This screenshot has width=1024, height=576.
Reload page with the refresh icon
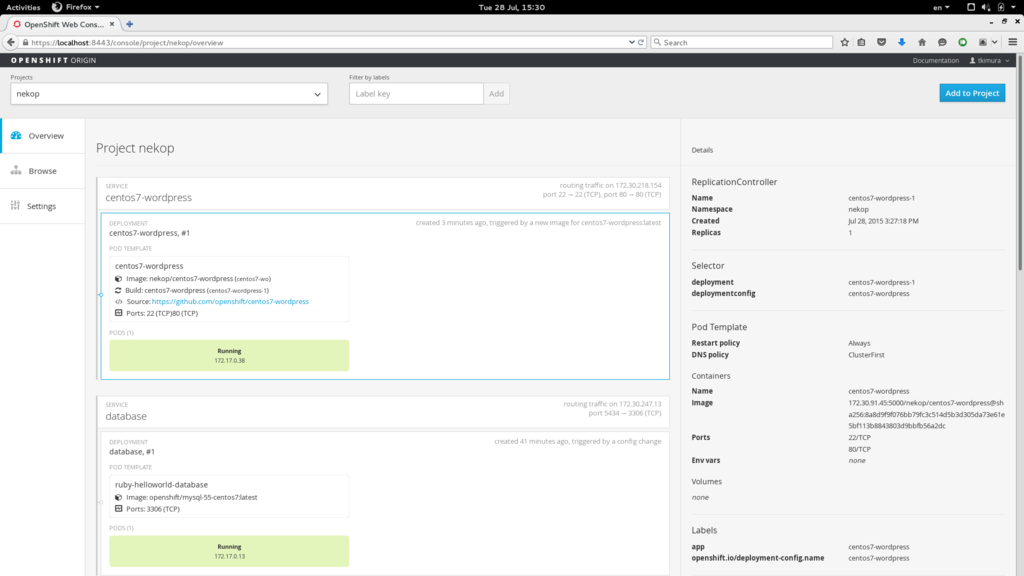(641, 42)
